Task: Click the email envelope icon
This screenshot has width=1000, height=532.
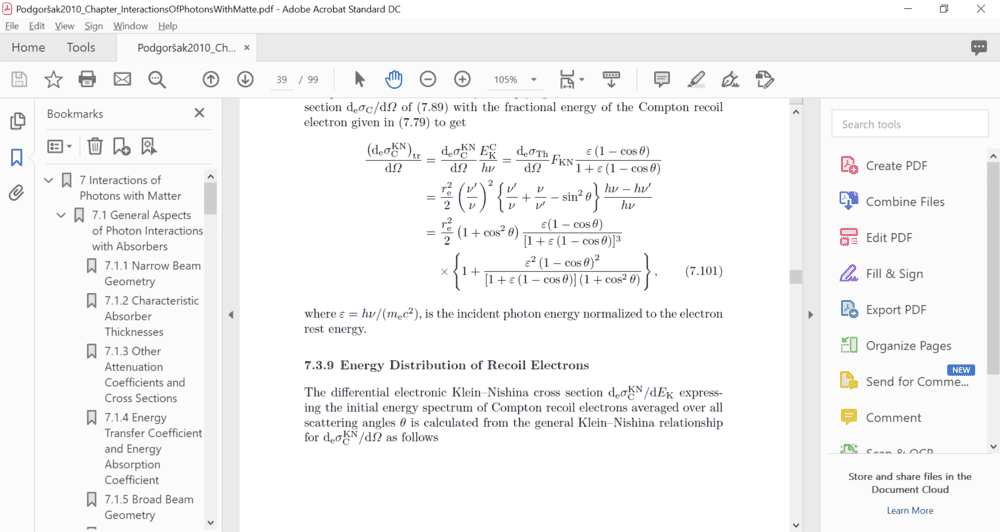Action: [122, 79]
